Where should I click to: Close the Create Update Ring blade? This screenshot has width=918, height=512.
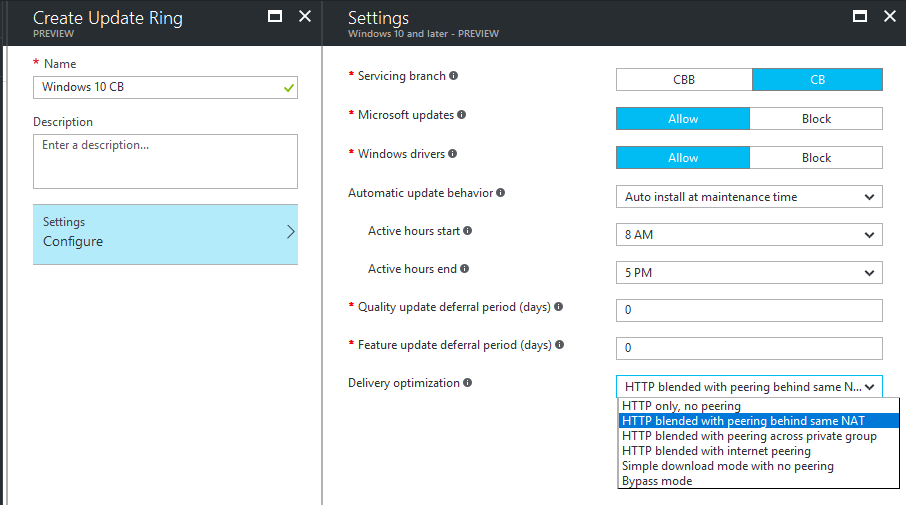pos(305,16)
